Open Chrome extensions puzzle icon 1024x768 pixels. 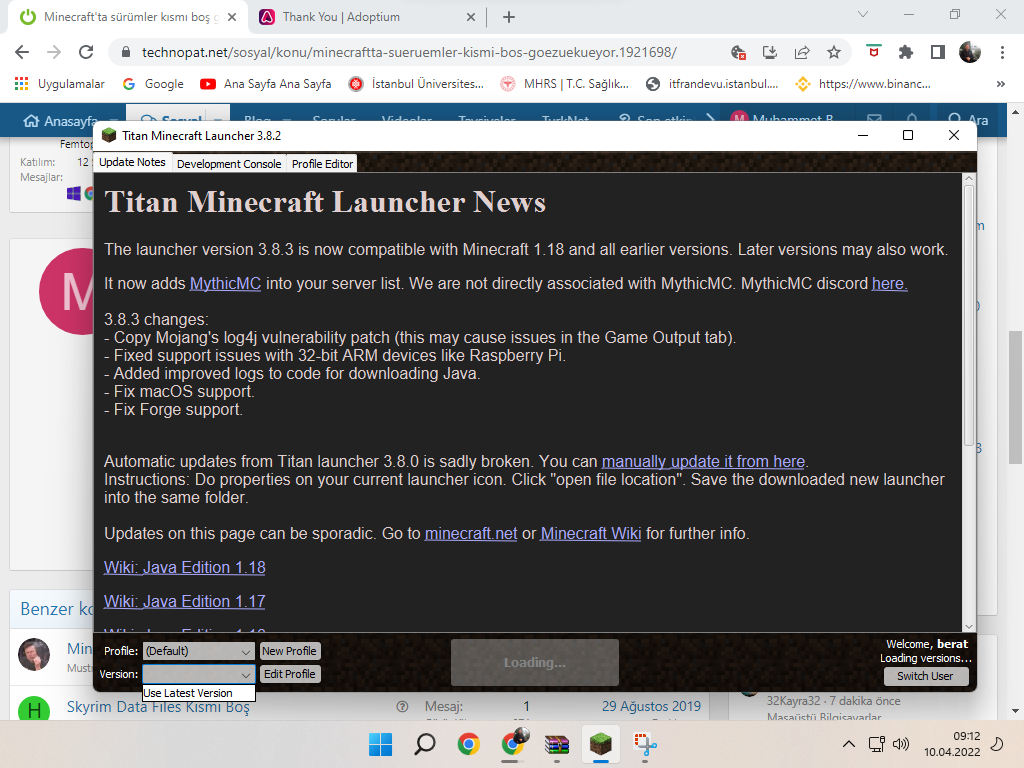click(906, 52)
